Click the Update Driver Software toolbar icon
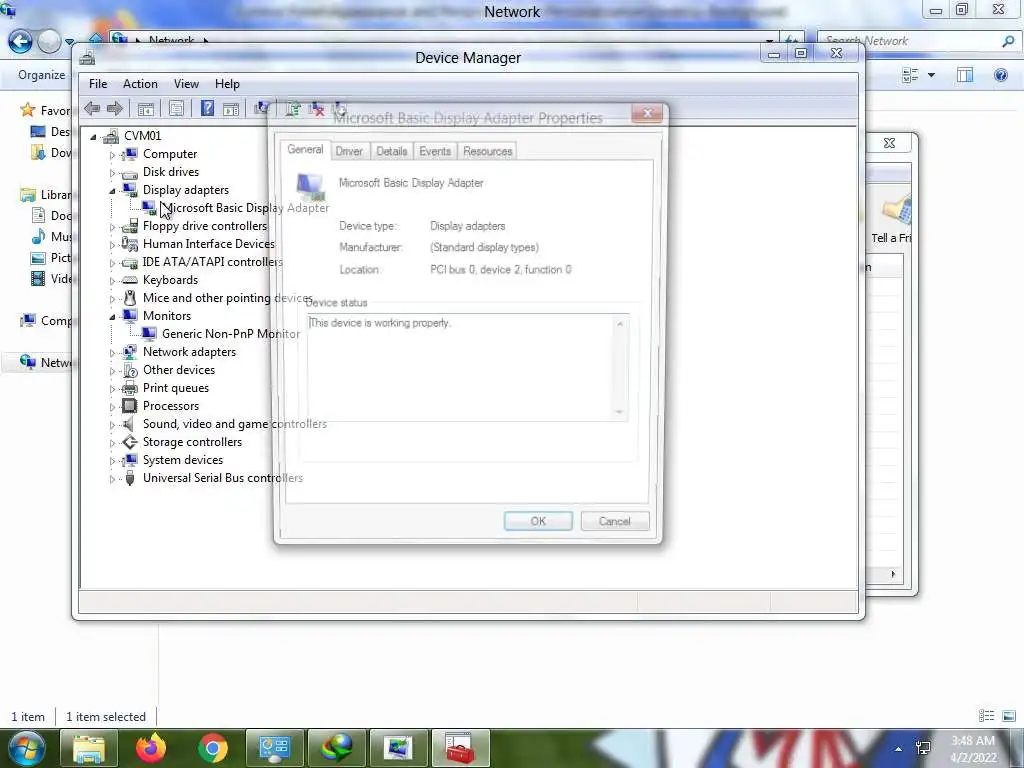This screenshot has height=768, width=1024. (x=293, y=108)
